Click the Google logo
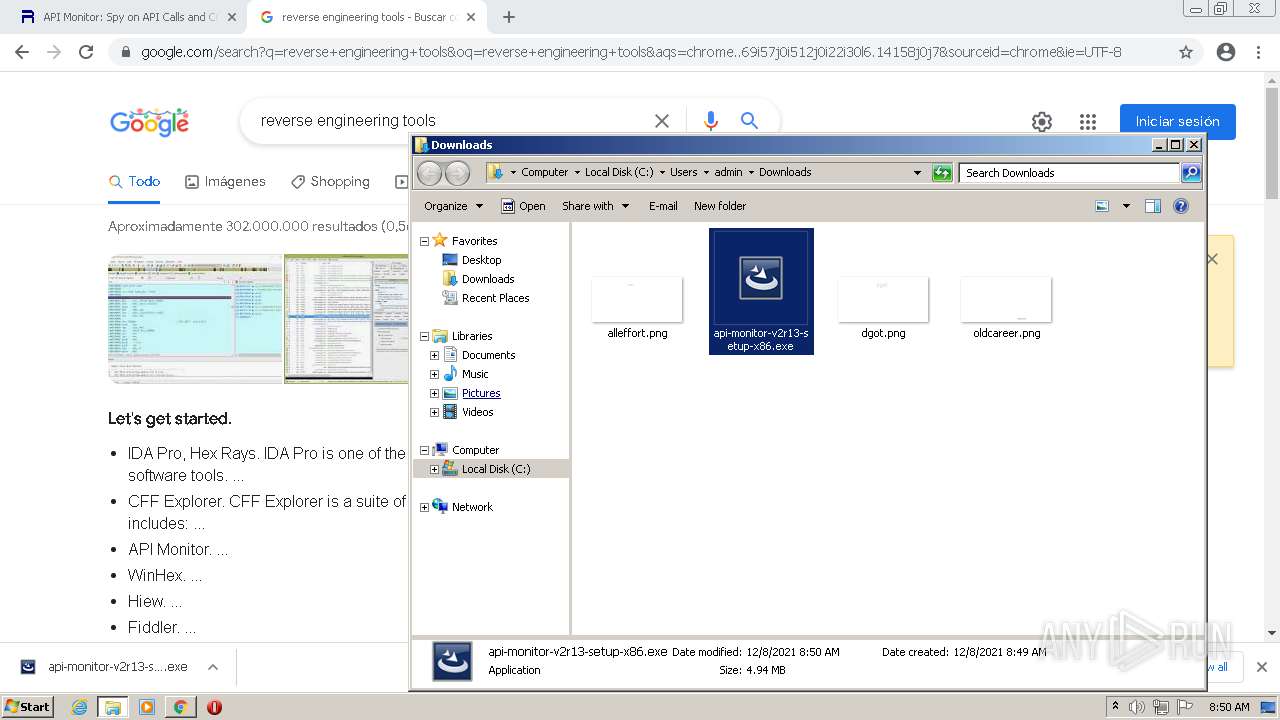Viewport: 1280px width, 720px height. 149,122
